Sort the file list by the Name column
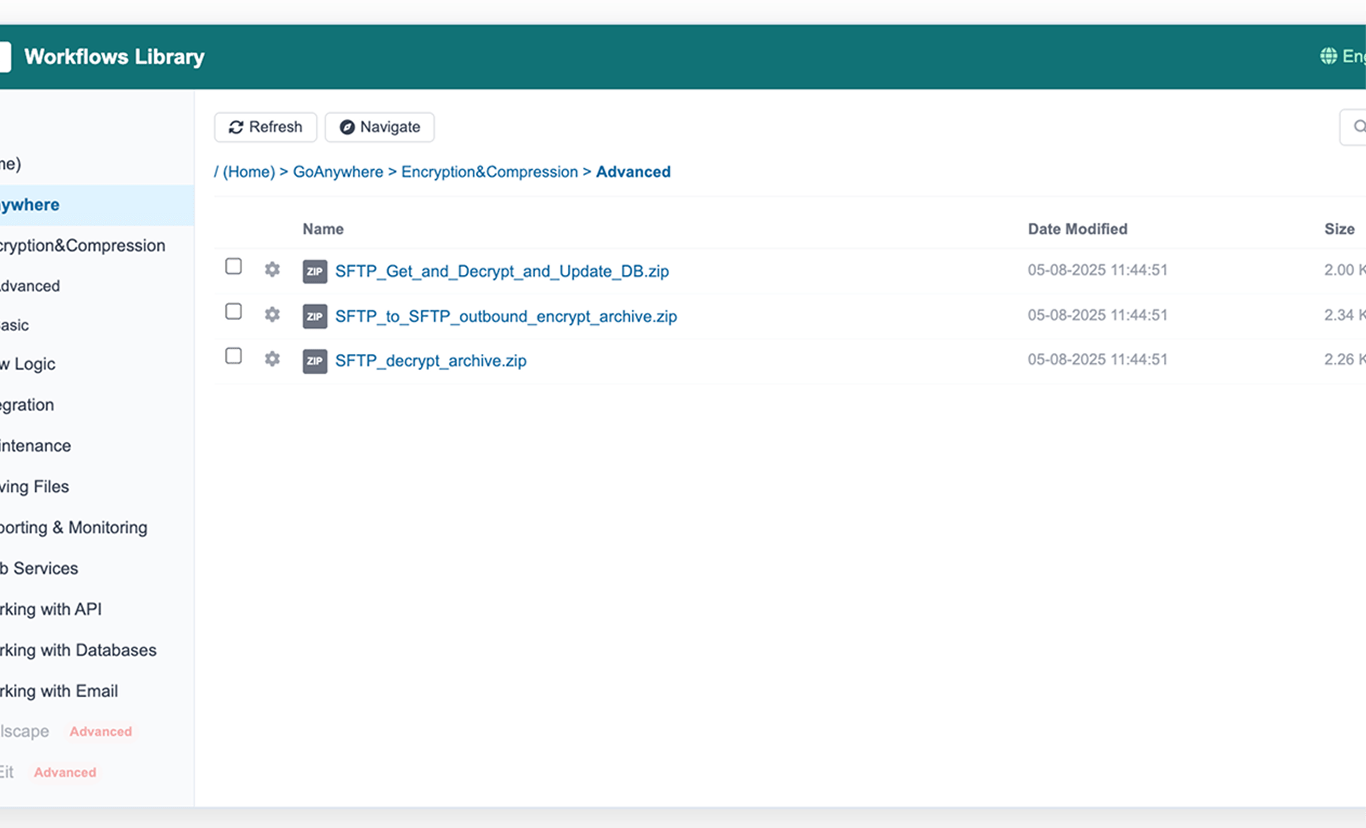 (x=323, y=229)
